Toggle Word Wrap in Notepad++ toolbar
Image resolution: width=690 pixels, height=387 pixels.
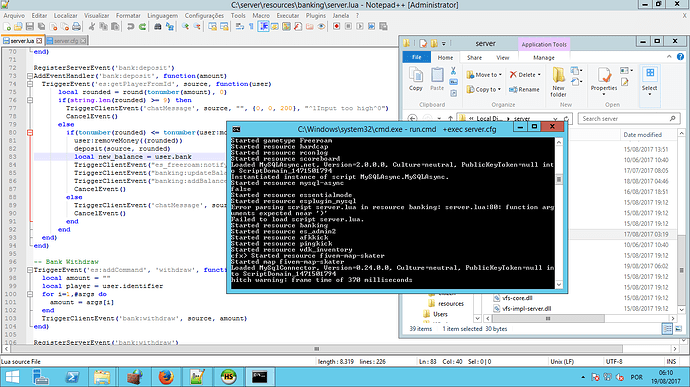click(x=239, y=27)
